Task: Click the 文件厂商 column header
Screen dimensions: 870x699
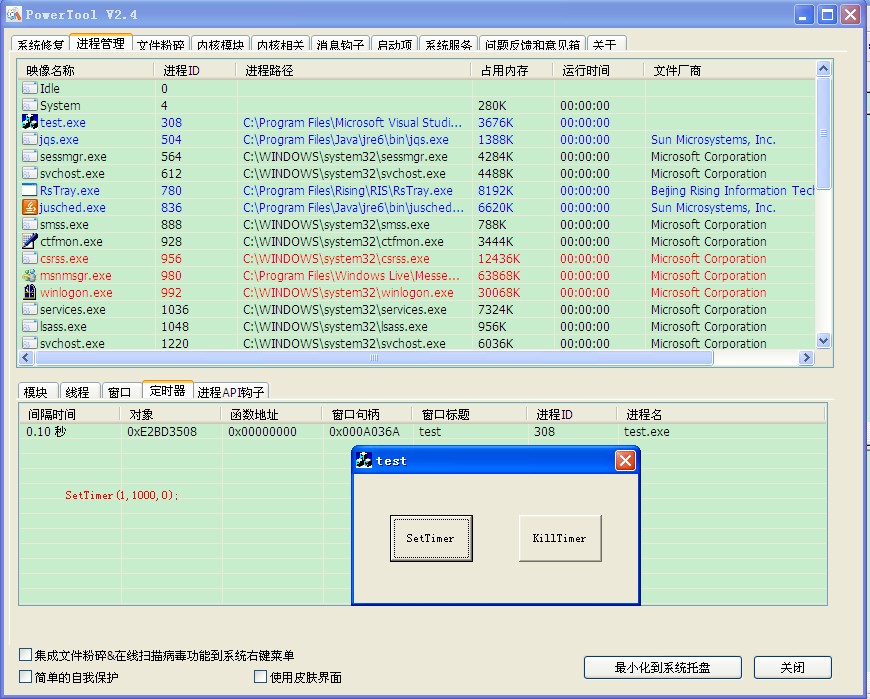Action: click(730, 70)
